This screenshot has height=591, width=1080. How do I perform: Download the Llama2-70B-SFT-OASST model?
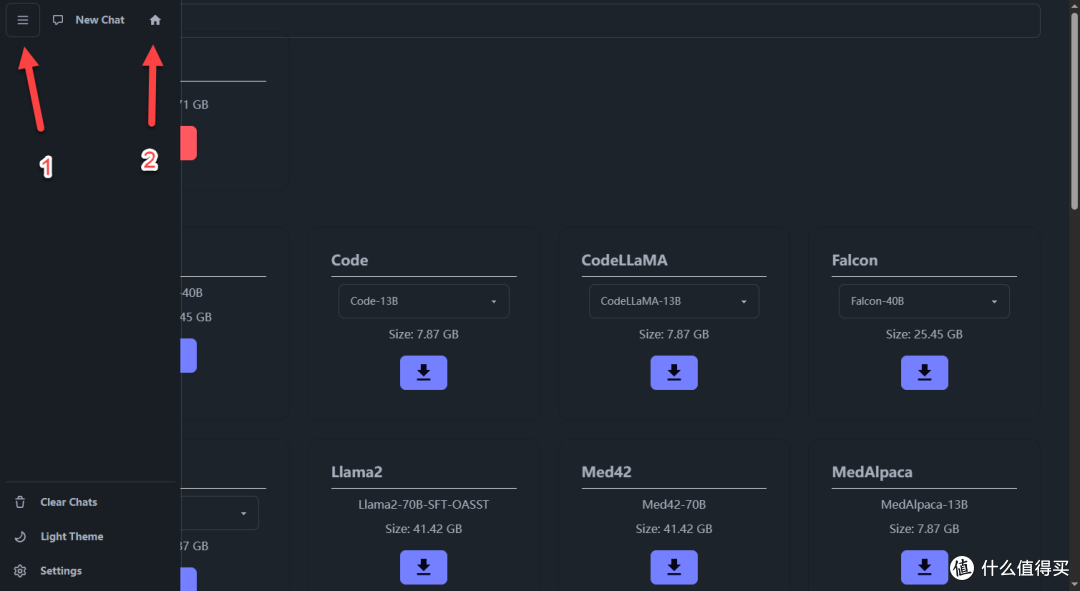pos(424,567)
